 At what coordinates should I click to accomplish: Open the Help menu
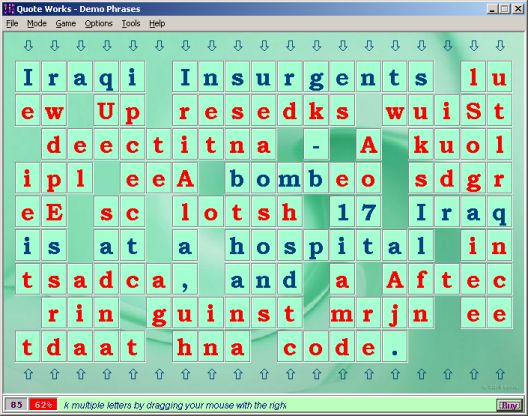[157, 24]
